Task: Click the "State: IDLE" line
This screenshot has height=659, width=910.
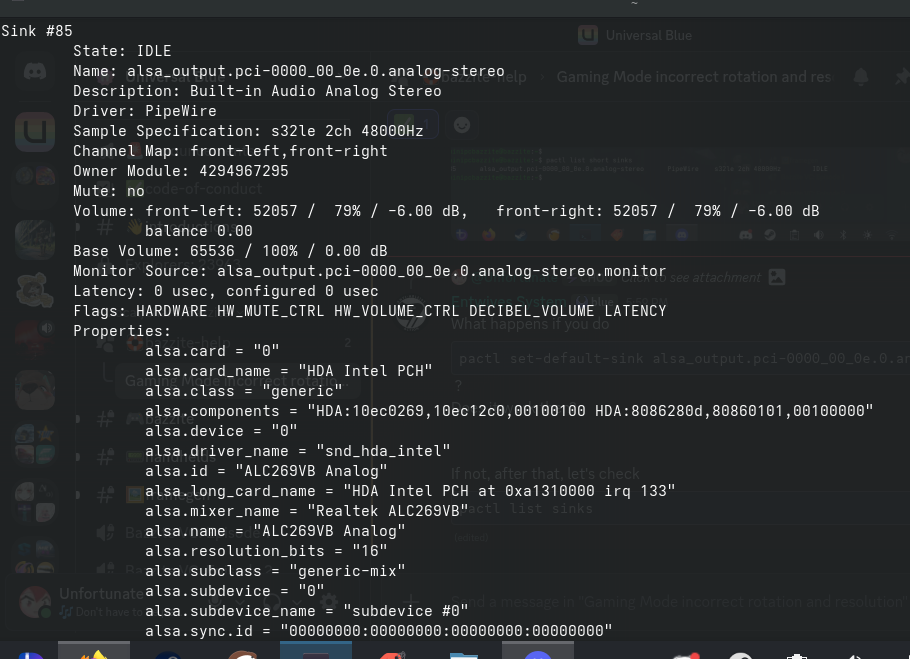Action: 122,51
